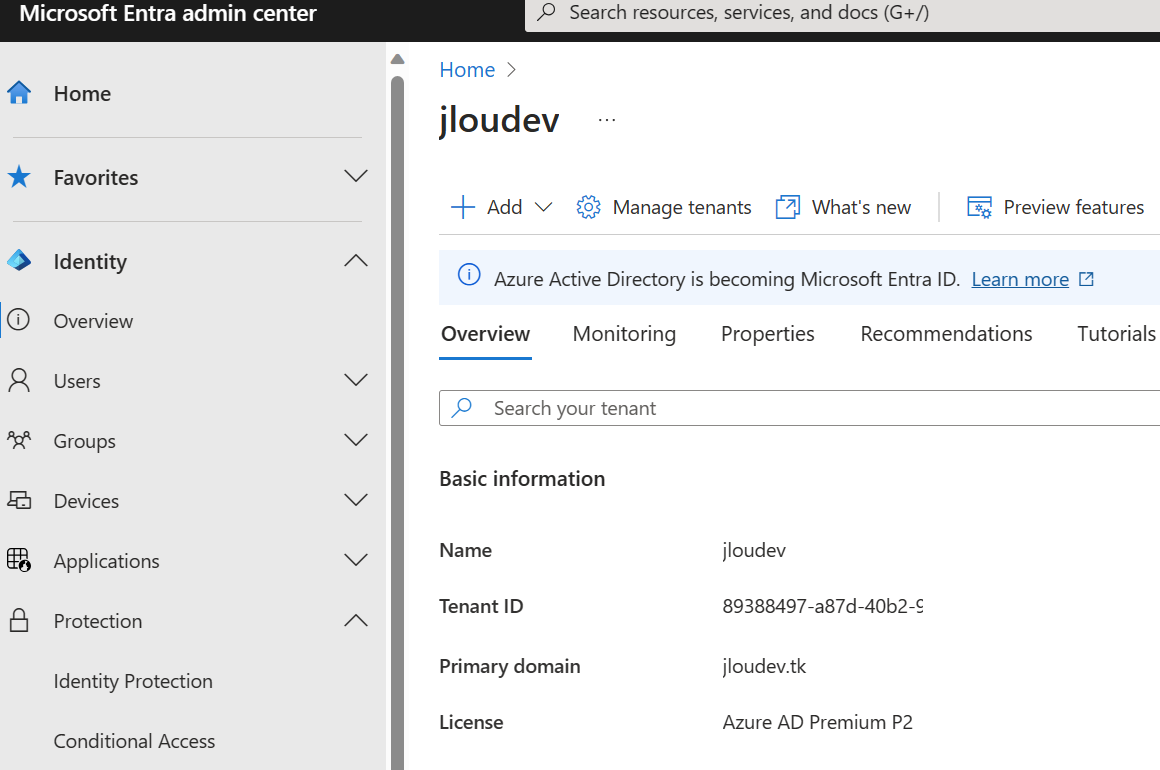Image resolution: width=1160 pixels, height=770 pixels.
Task: Click the breadcrumb chevron after Home
Action: click(511, 70)
